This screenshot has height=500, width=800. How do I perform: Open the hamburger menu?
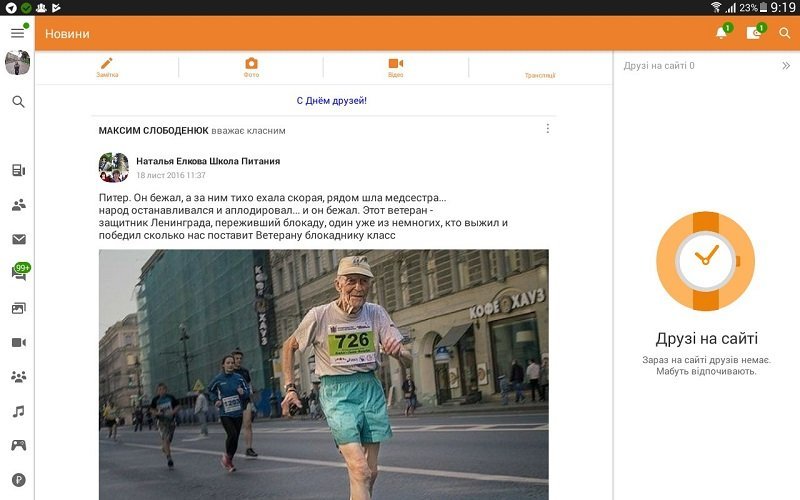17,33
